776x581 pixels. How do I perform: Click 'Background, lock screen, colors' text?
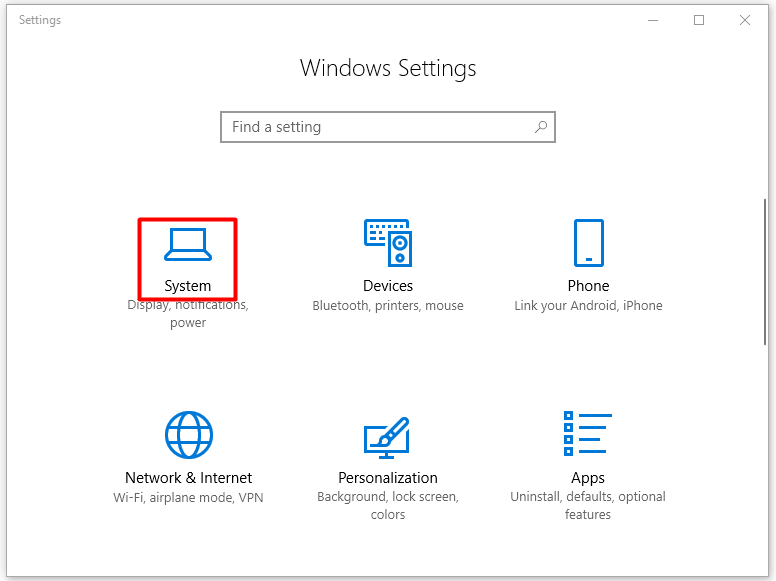388,505
